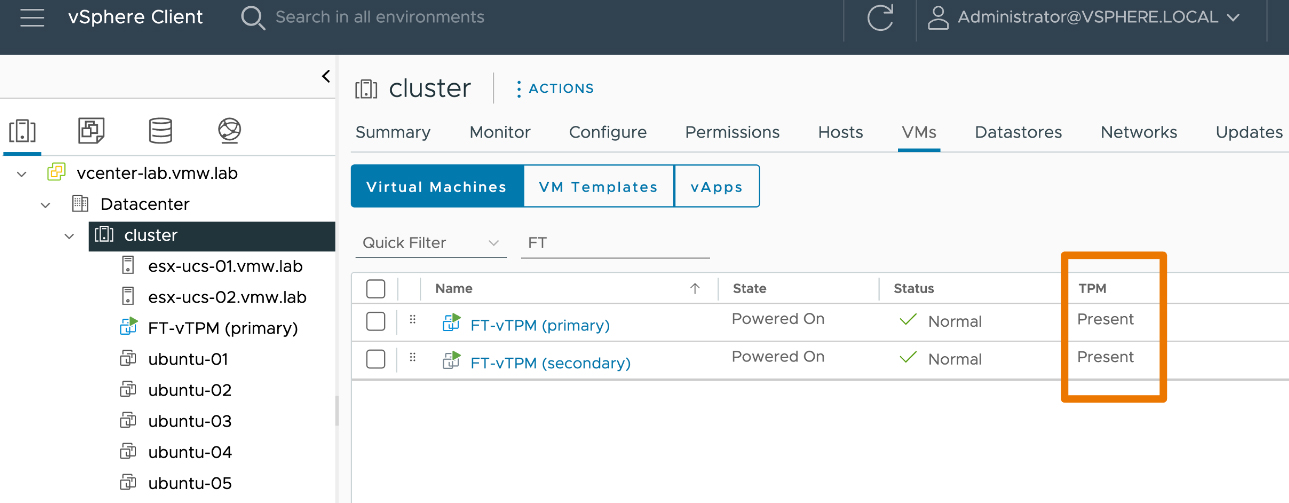1289x503 pixels.
Task: Open the Administrator@VSPHERE.LOCAL user menu
Action: click(x=1098, y=17)
